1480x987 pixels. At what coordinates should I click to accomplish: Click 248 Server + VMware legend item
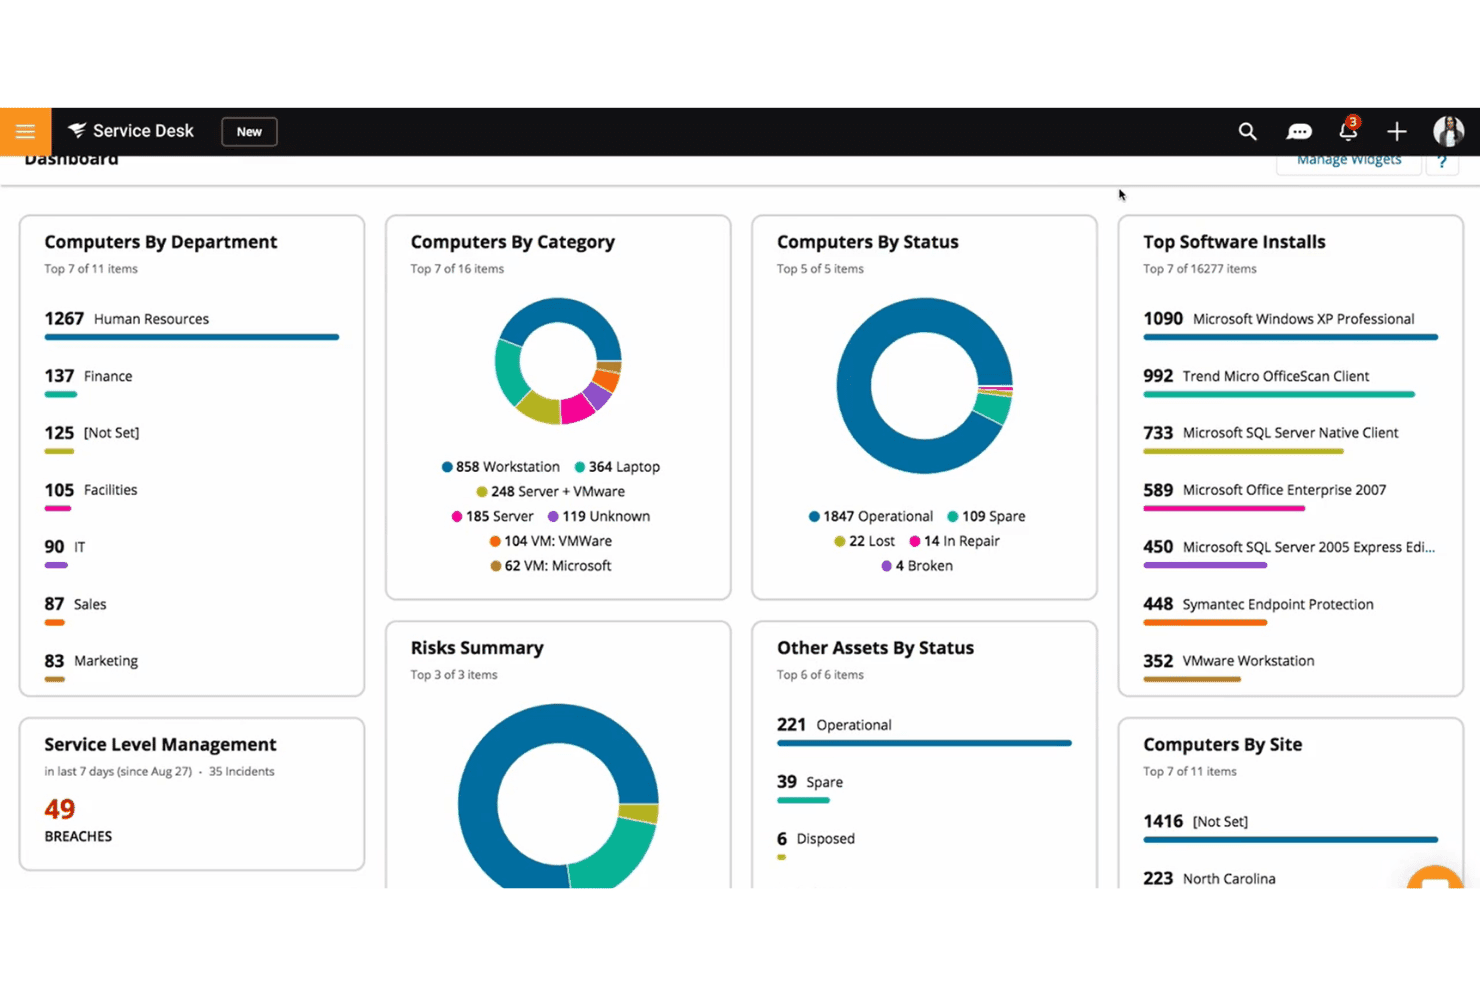coord(551,492)
